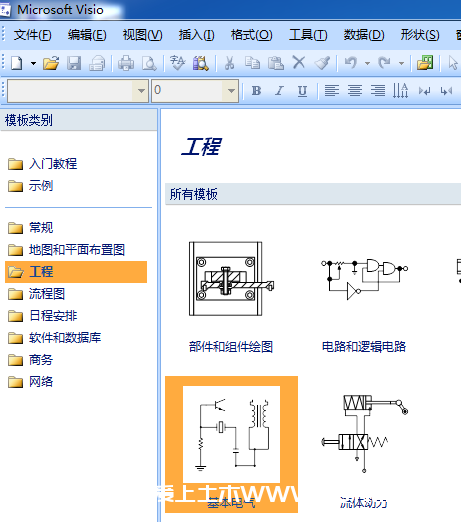
Task: Click the 部件和组件绘图 label
Action: [x=231, y=347]
